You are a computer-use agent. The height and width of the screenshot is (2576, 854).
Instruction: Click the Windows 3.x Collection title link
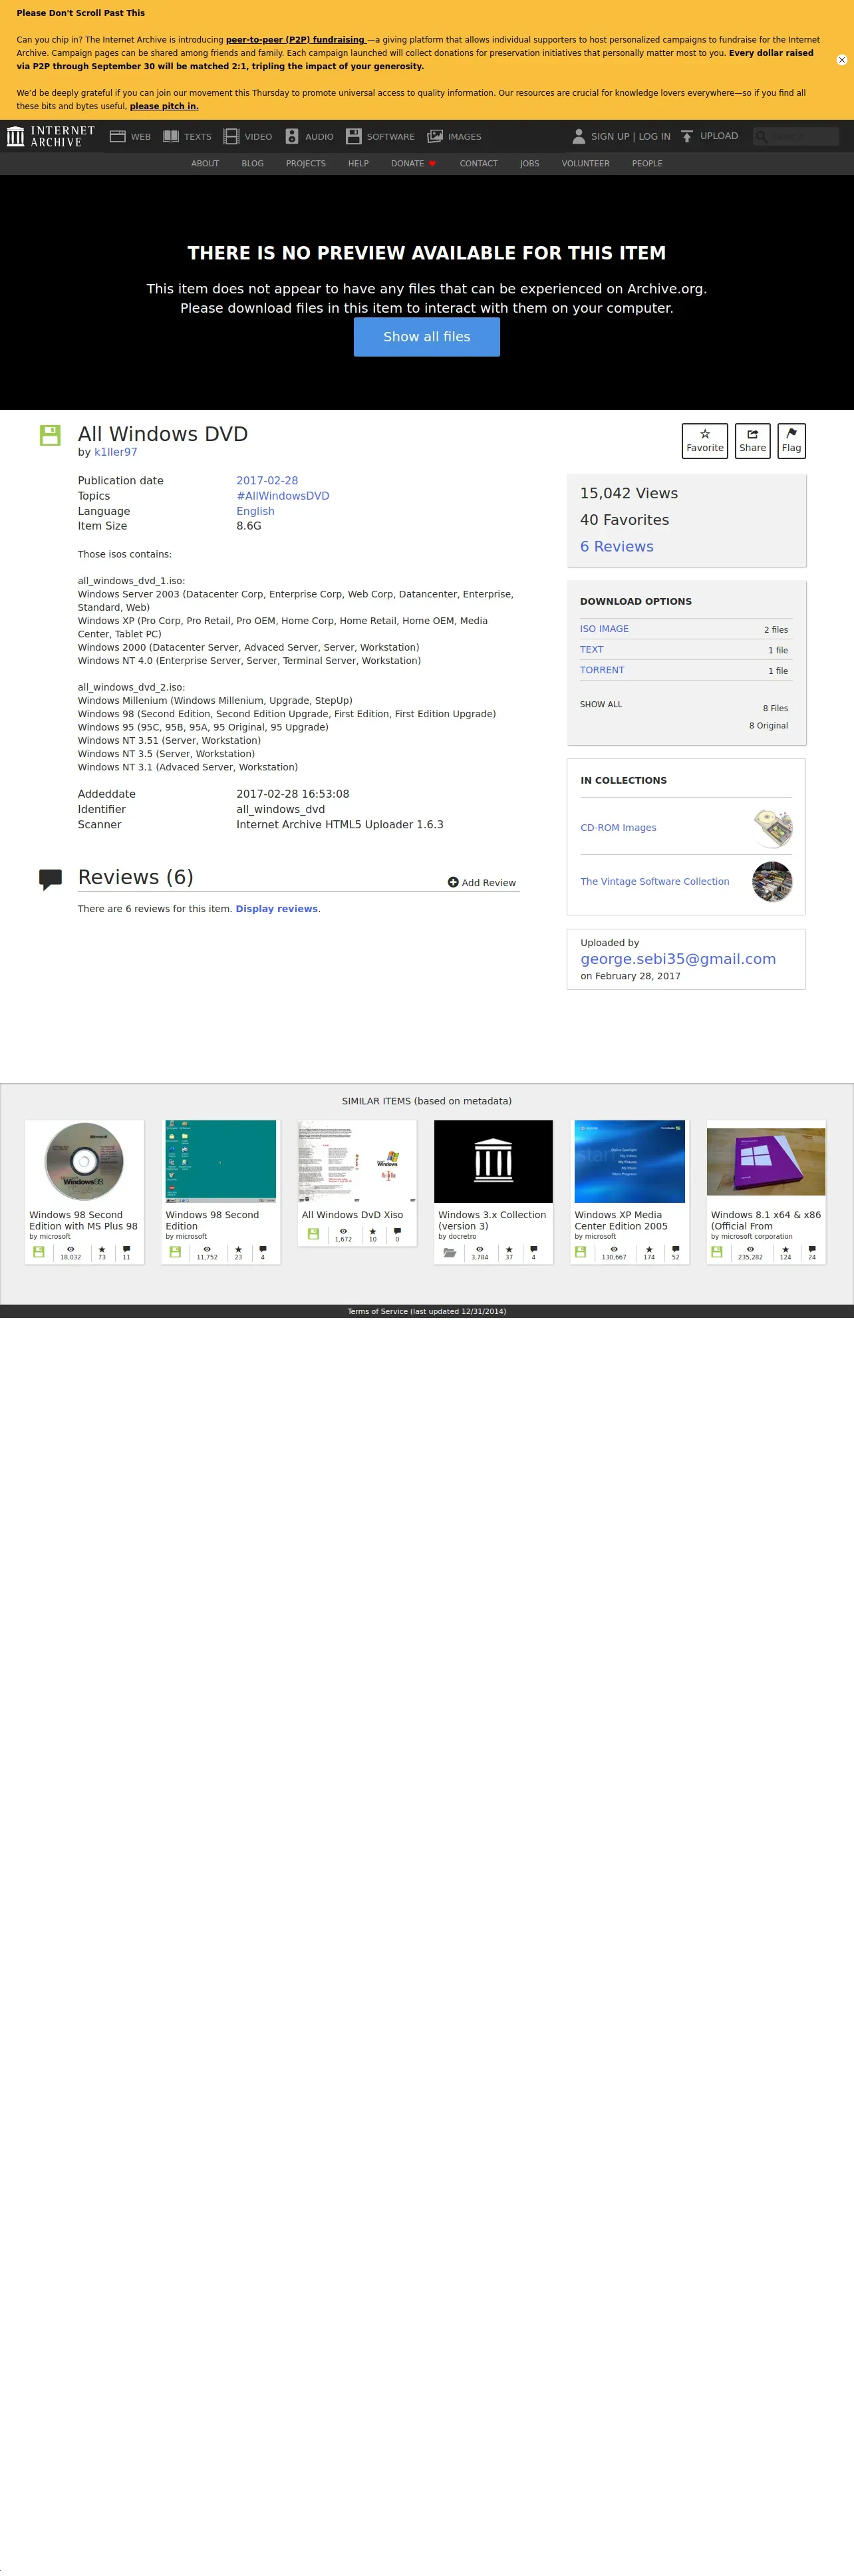pos(492,1220)
